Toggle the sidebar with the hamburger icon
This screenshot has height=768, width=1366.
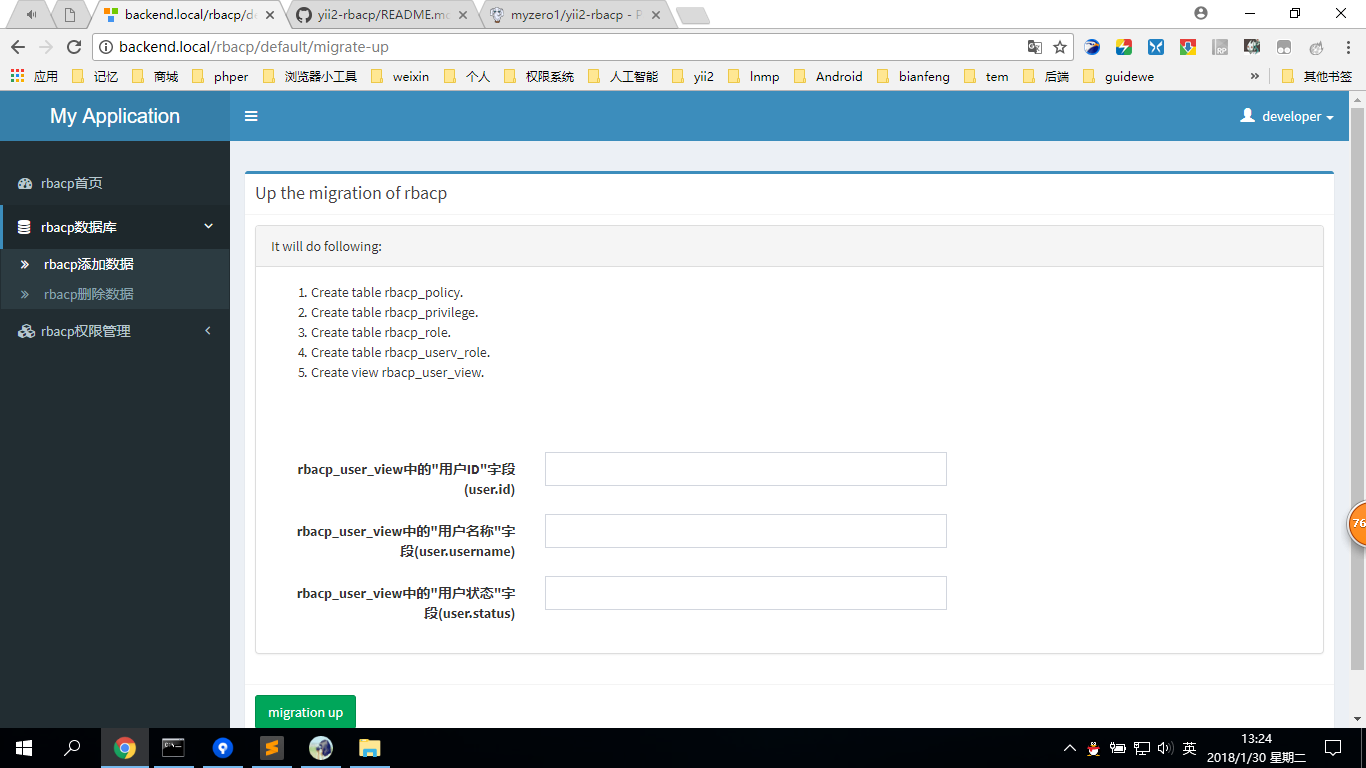tap(251, 116)
